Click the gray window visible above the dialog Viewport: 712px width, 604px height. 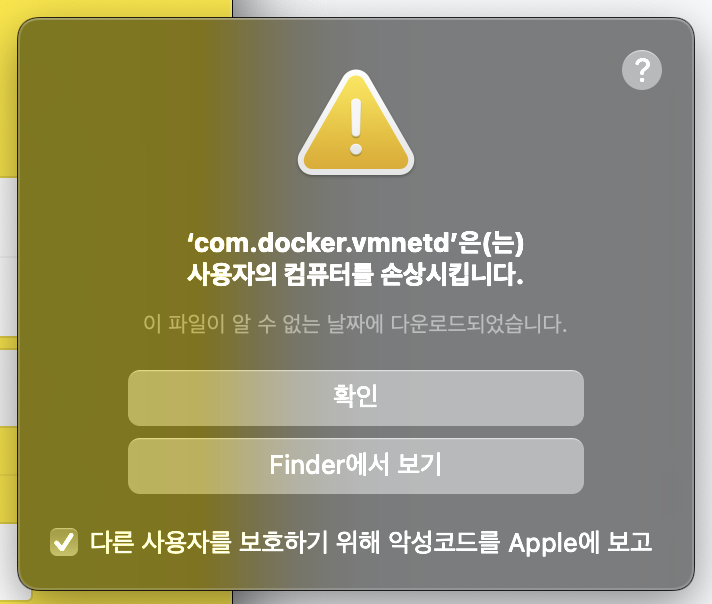coord(472,8)
